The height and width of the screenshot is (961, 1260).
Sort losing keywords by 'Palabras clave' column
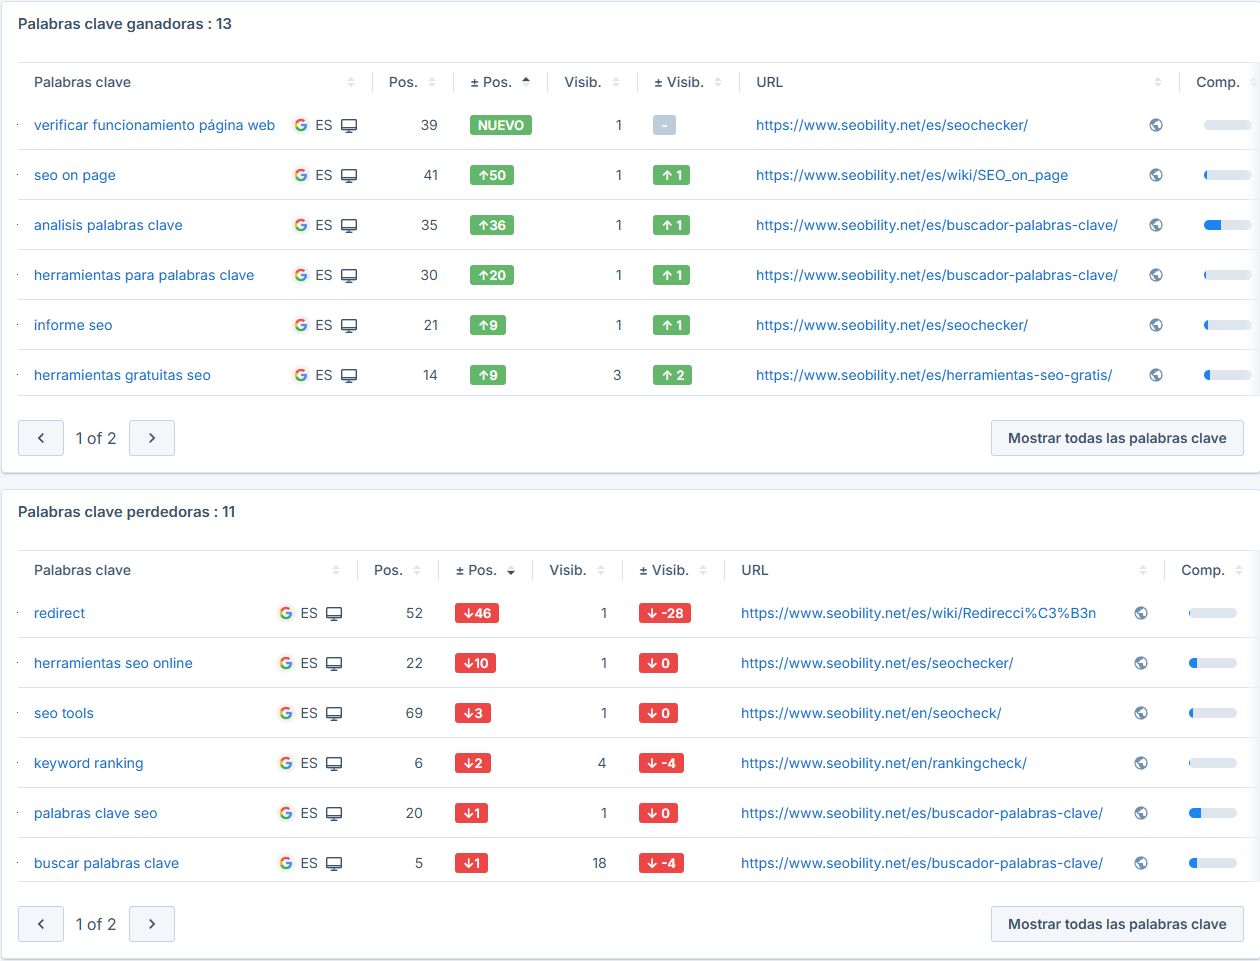336,570
